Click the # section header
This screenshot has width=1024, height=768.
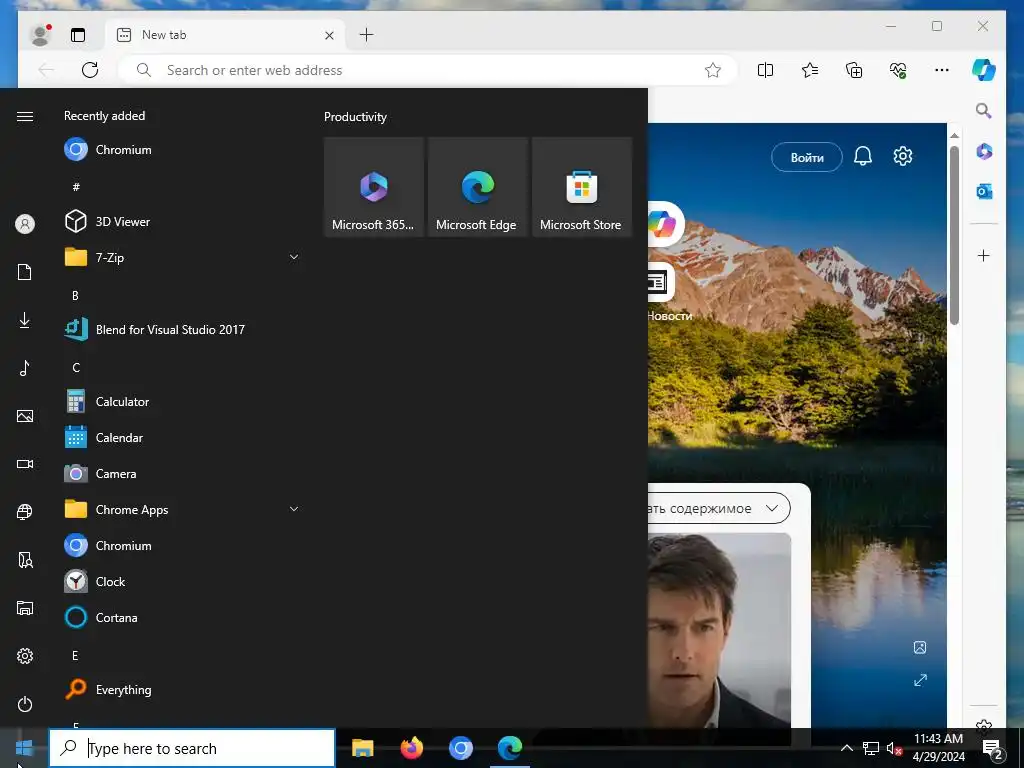[x=76, y=187]
